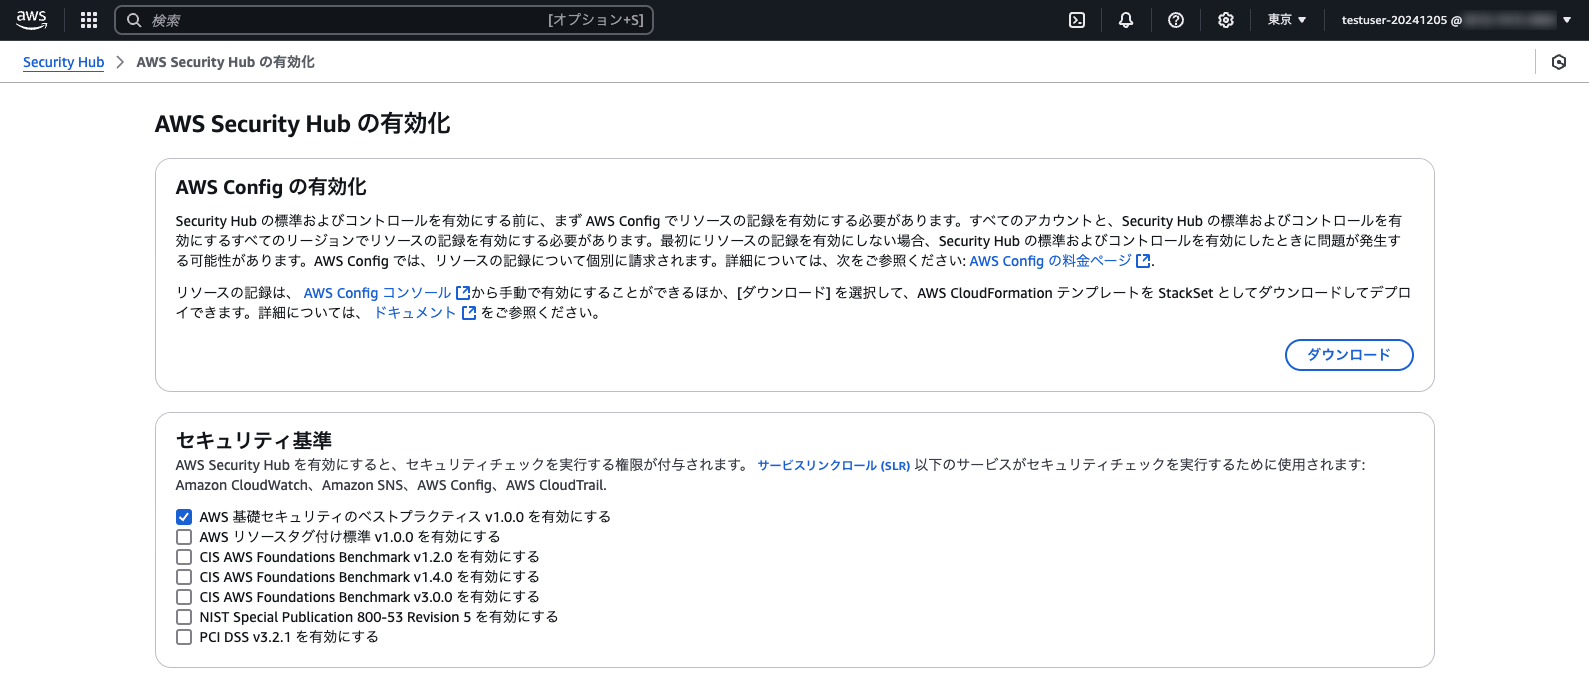This screenshot has width=1589, height=673.
Task: Enable PCI DSS v3.2.1 checkbox
Action: (184, 637)
